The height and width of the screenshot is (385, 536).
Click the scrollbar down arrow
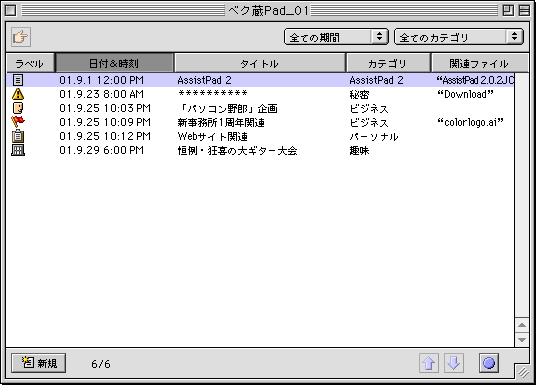pyautogui.click(x=522, y=340)
